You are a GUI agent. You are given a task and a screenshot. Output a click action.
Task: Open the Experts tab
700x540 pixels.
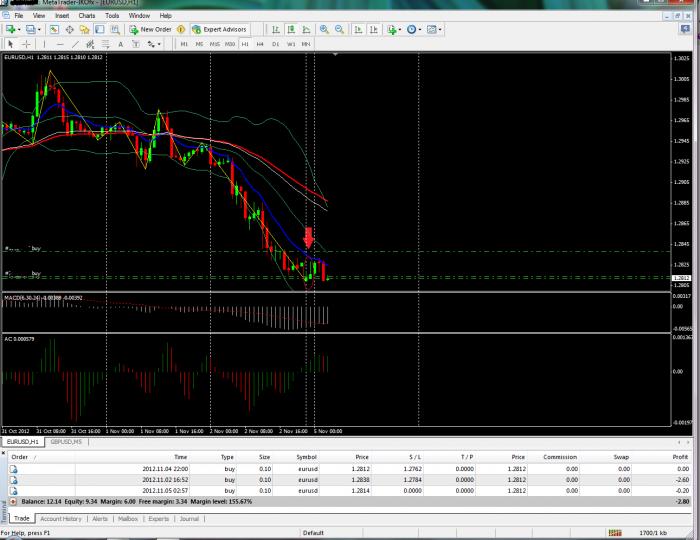158,519
